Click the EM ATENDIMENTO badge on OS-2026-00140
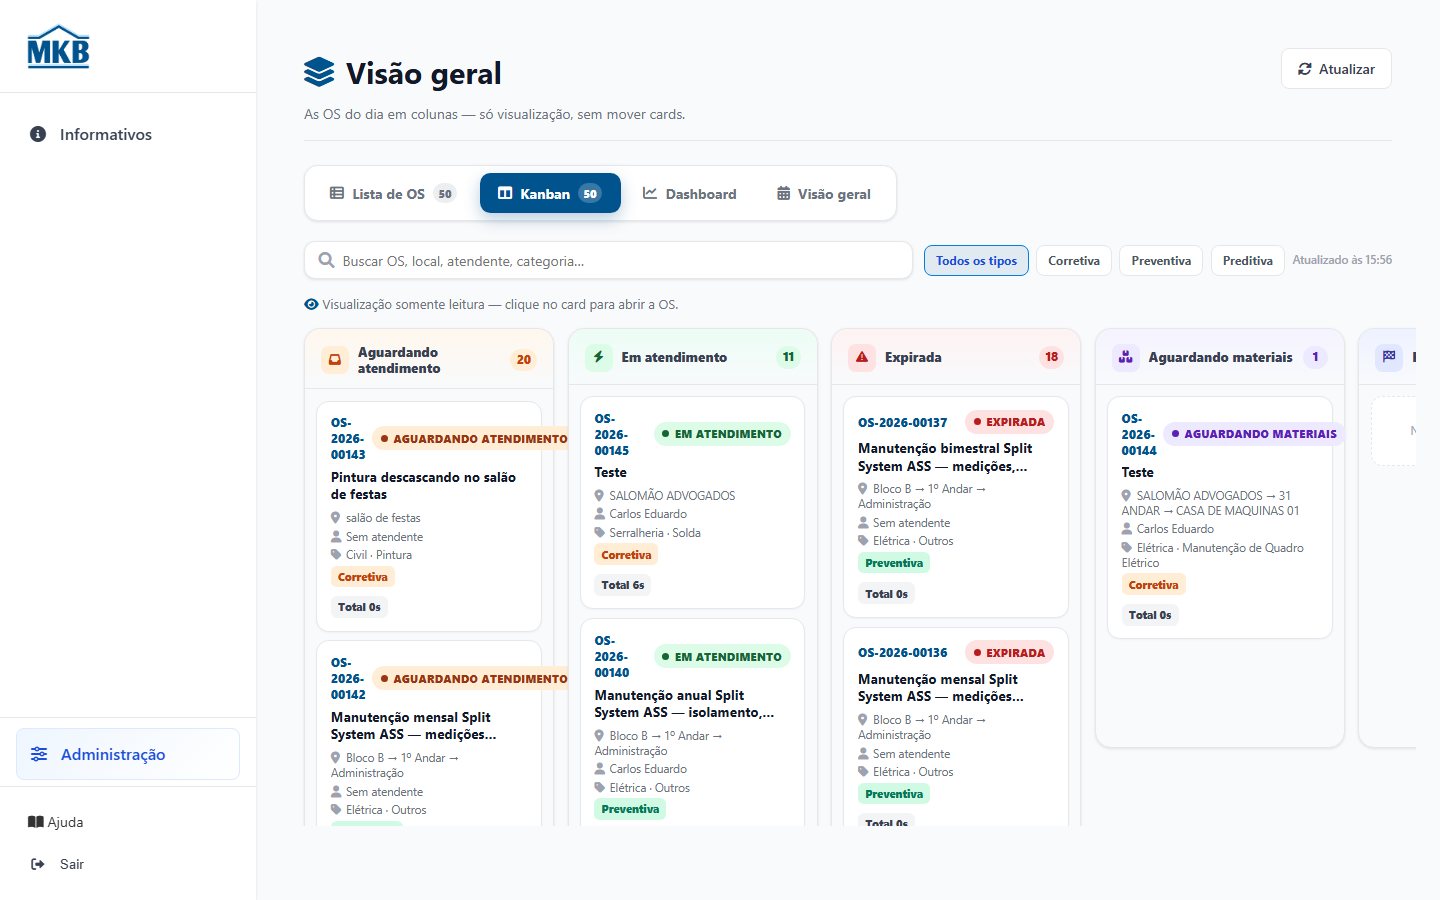Image resolution: width=1440 pixels, height=900 pixels. click(722, 657)
